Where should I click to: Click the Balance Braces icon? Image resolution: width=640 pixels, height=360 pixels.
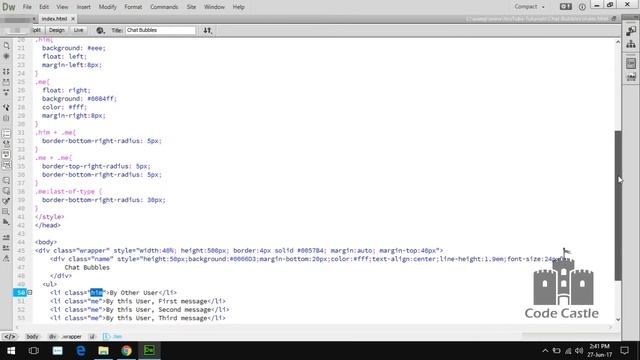click(x=6, y=118)
